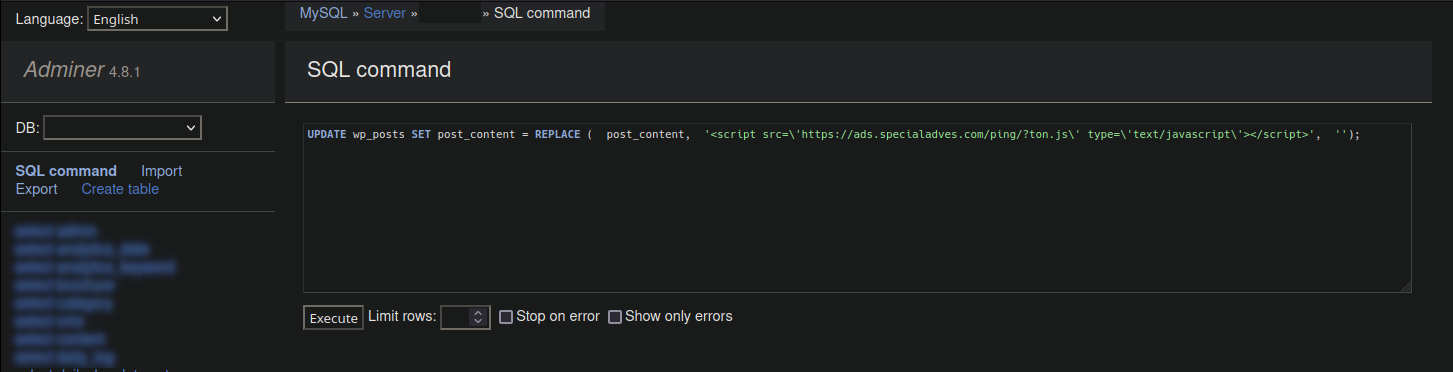The width and height of the screenshot is (1453, 372).
Task: Click the Create table link
Action: (120, 189)
